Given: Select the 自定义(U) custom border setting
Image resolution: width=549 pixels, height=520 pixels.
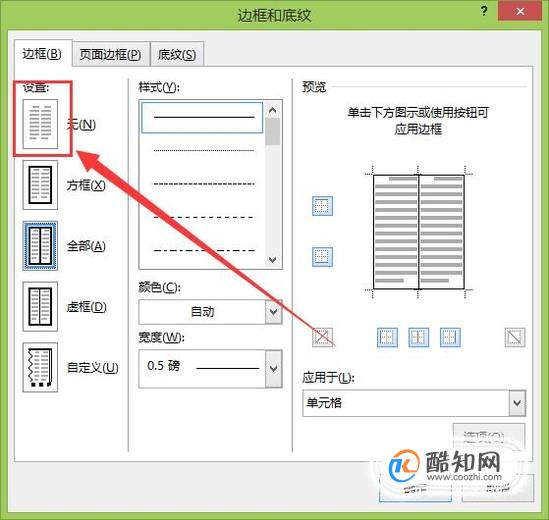Looking at the screenshot, I should coord(40,367).
